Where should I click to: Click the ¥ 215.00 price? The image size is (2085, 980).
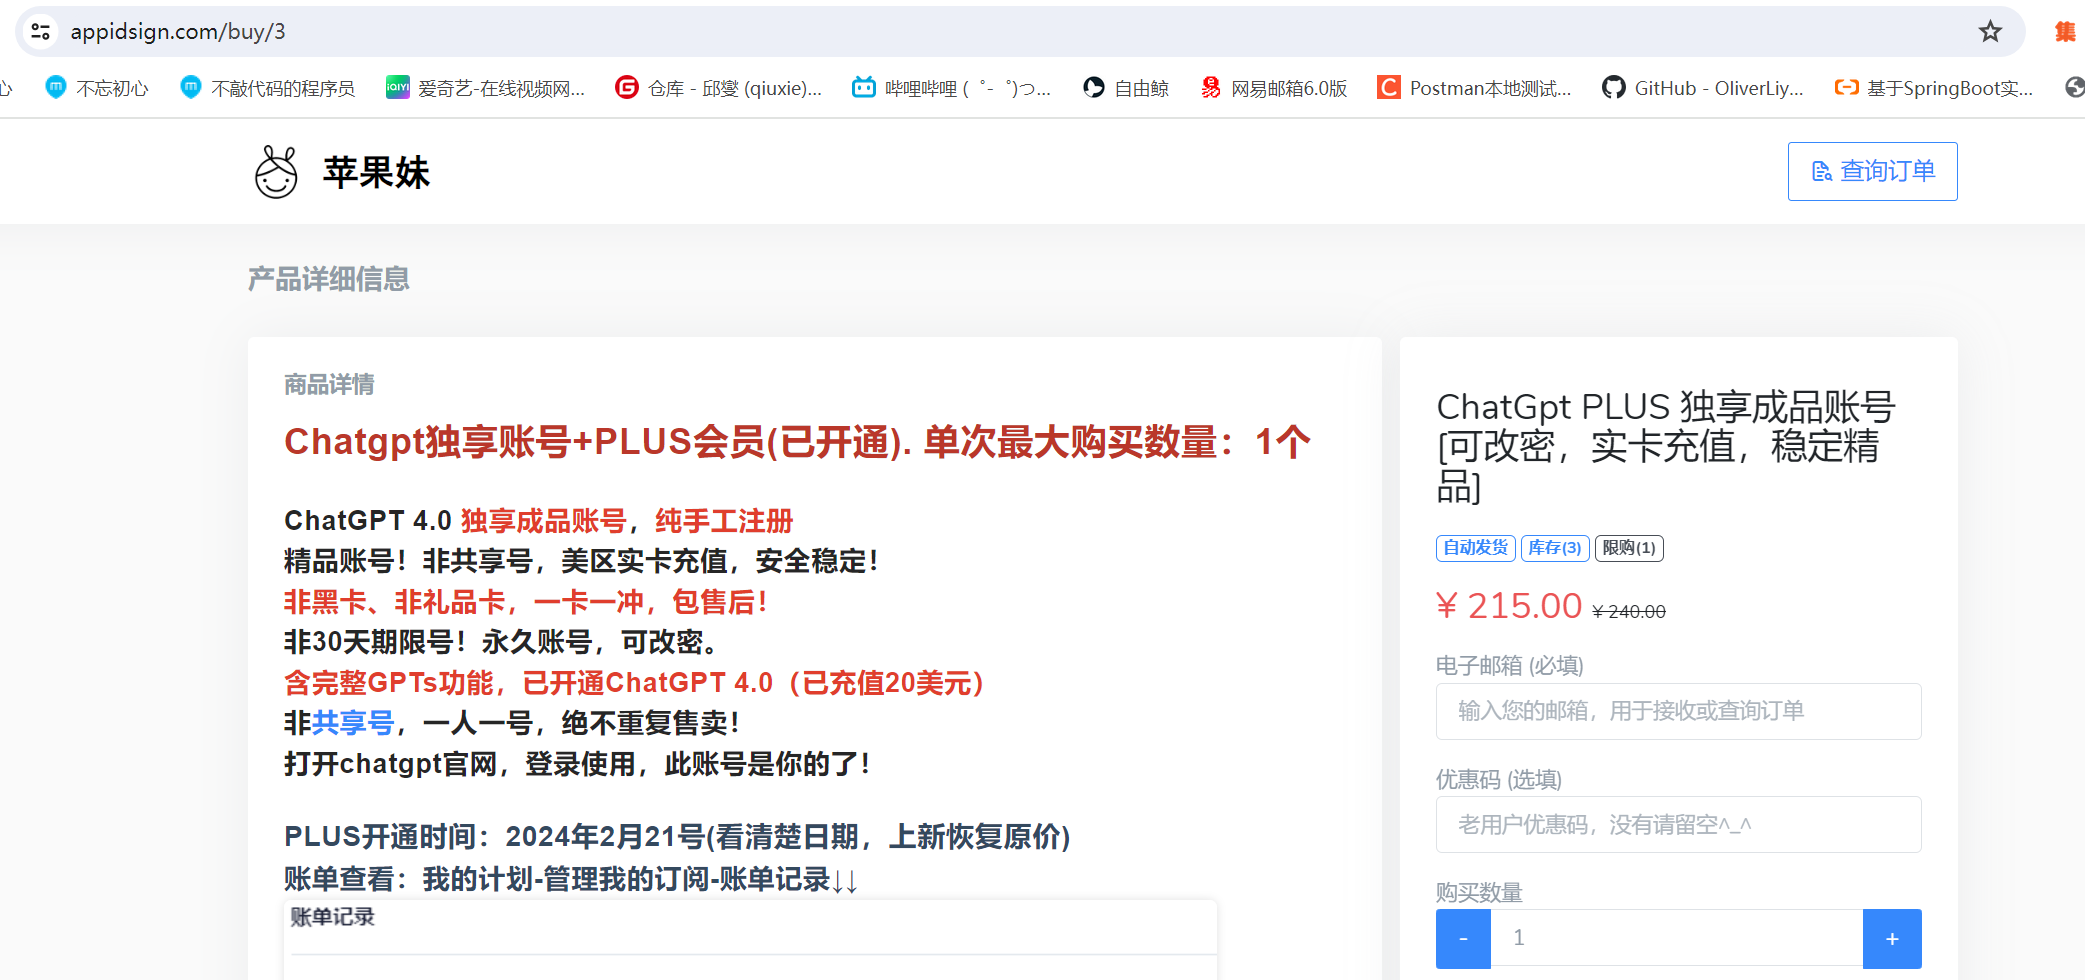click(x=1509, y=605)
